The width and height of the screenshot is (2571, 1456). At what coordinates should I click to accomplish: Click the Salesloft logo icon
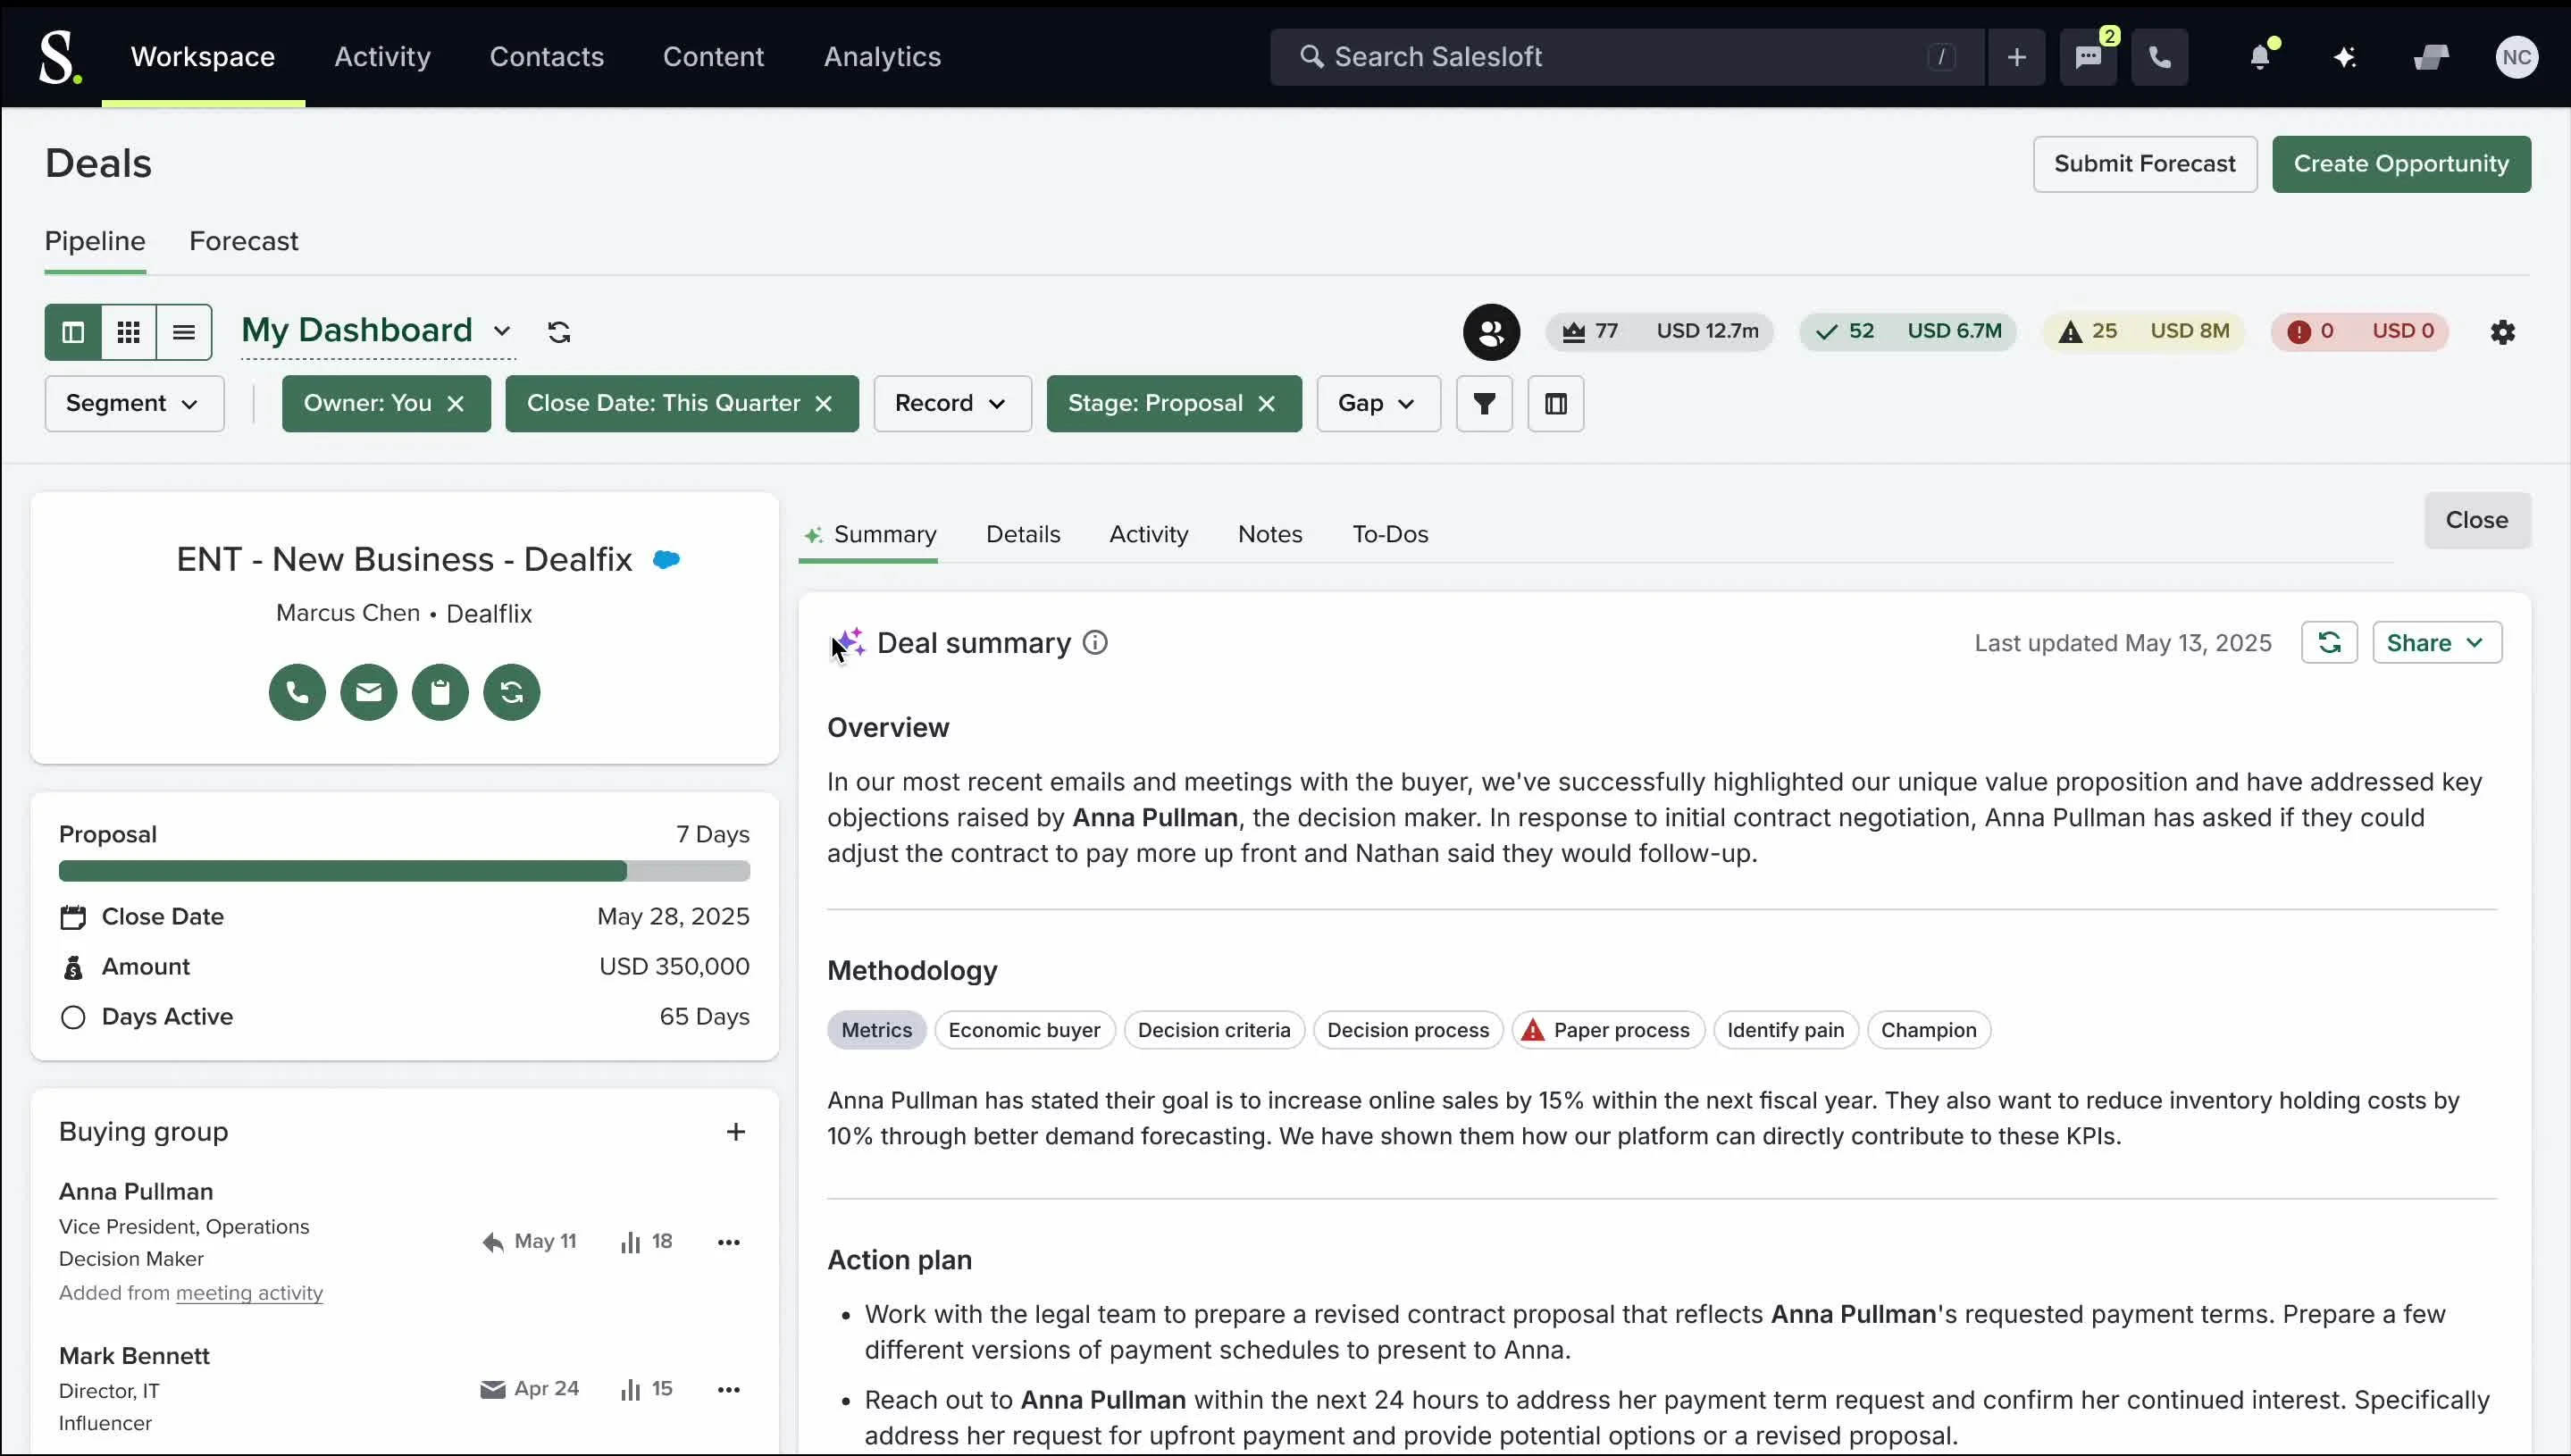click(x=59, y=57)
